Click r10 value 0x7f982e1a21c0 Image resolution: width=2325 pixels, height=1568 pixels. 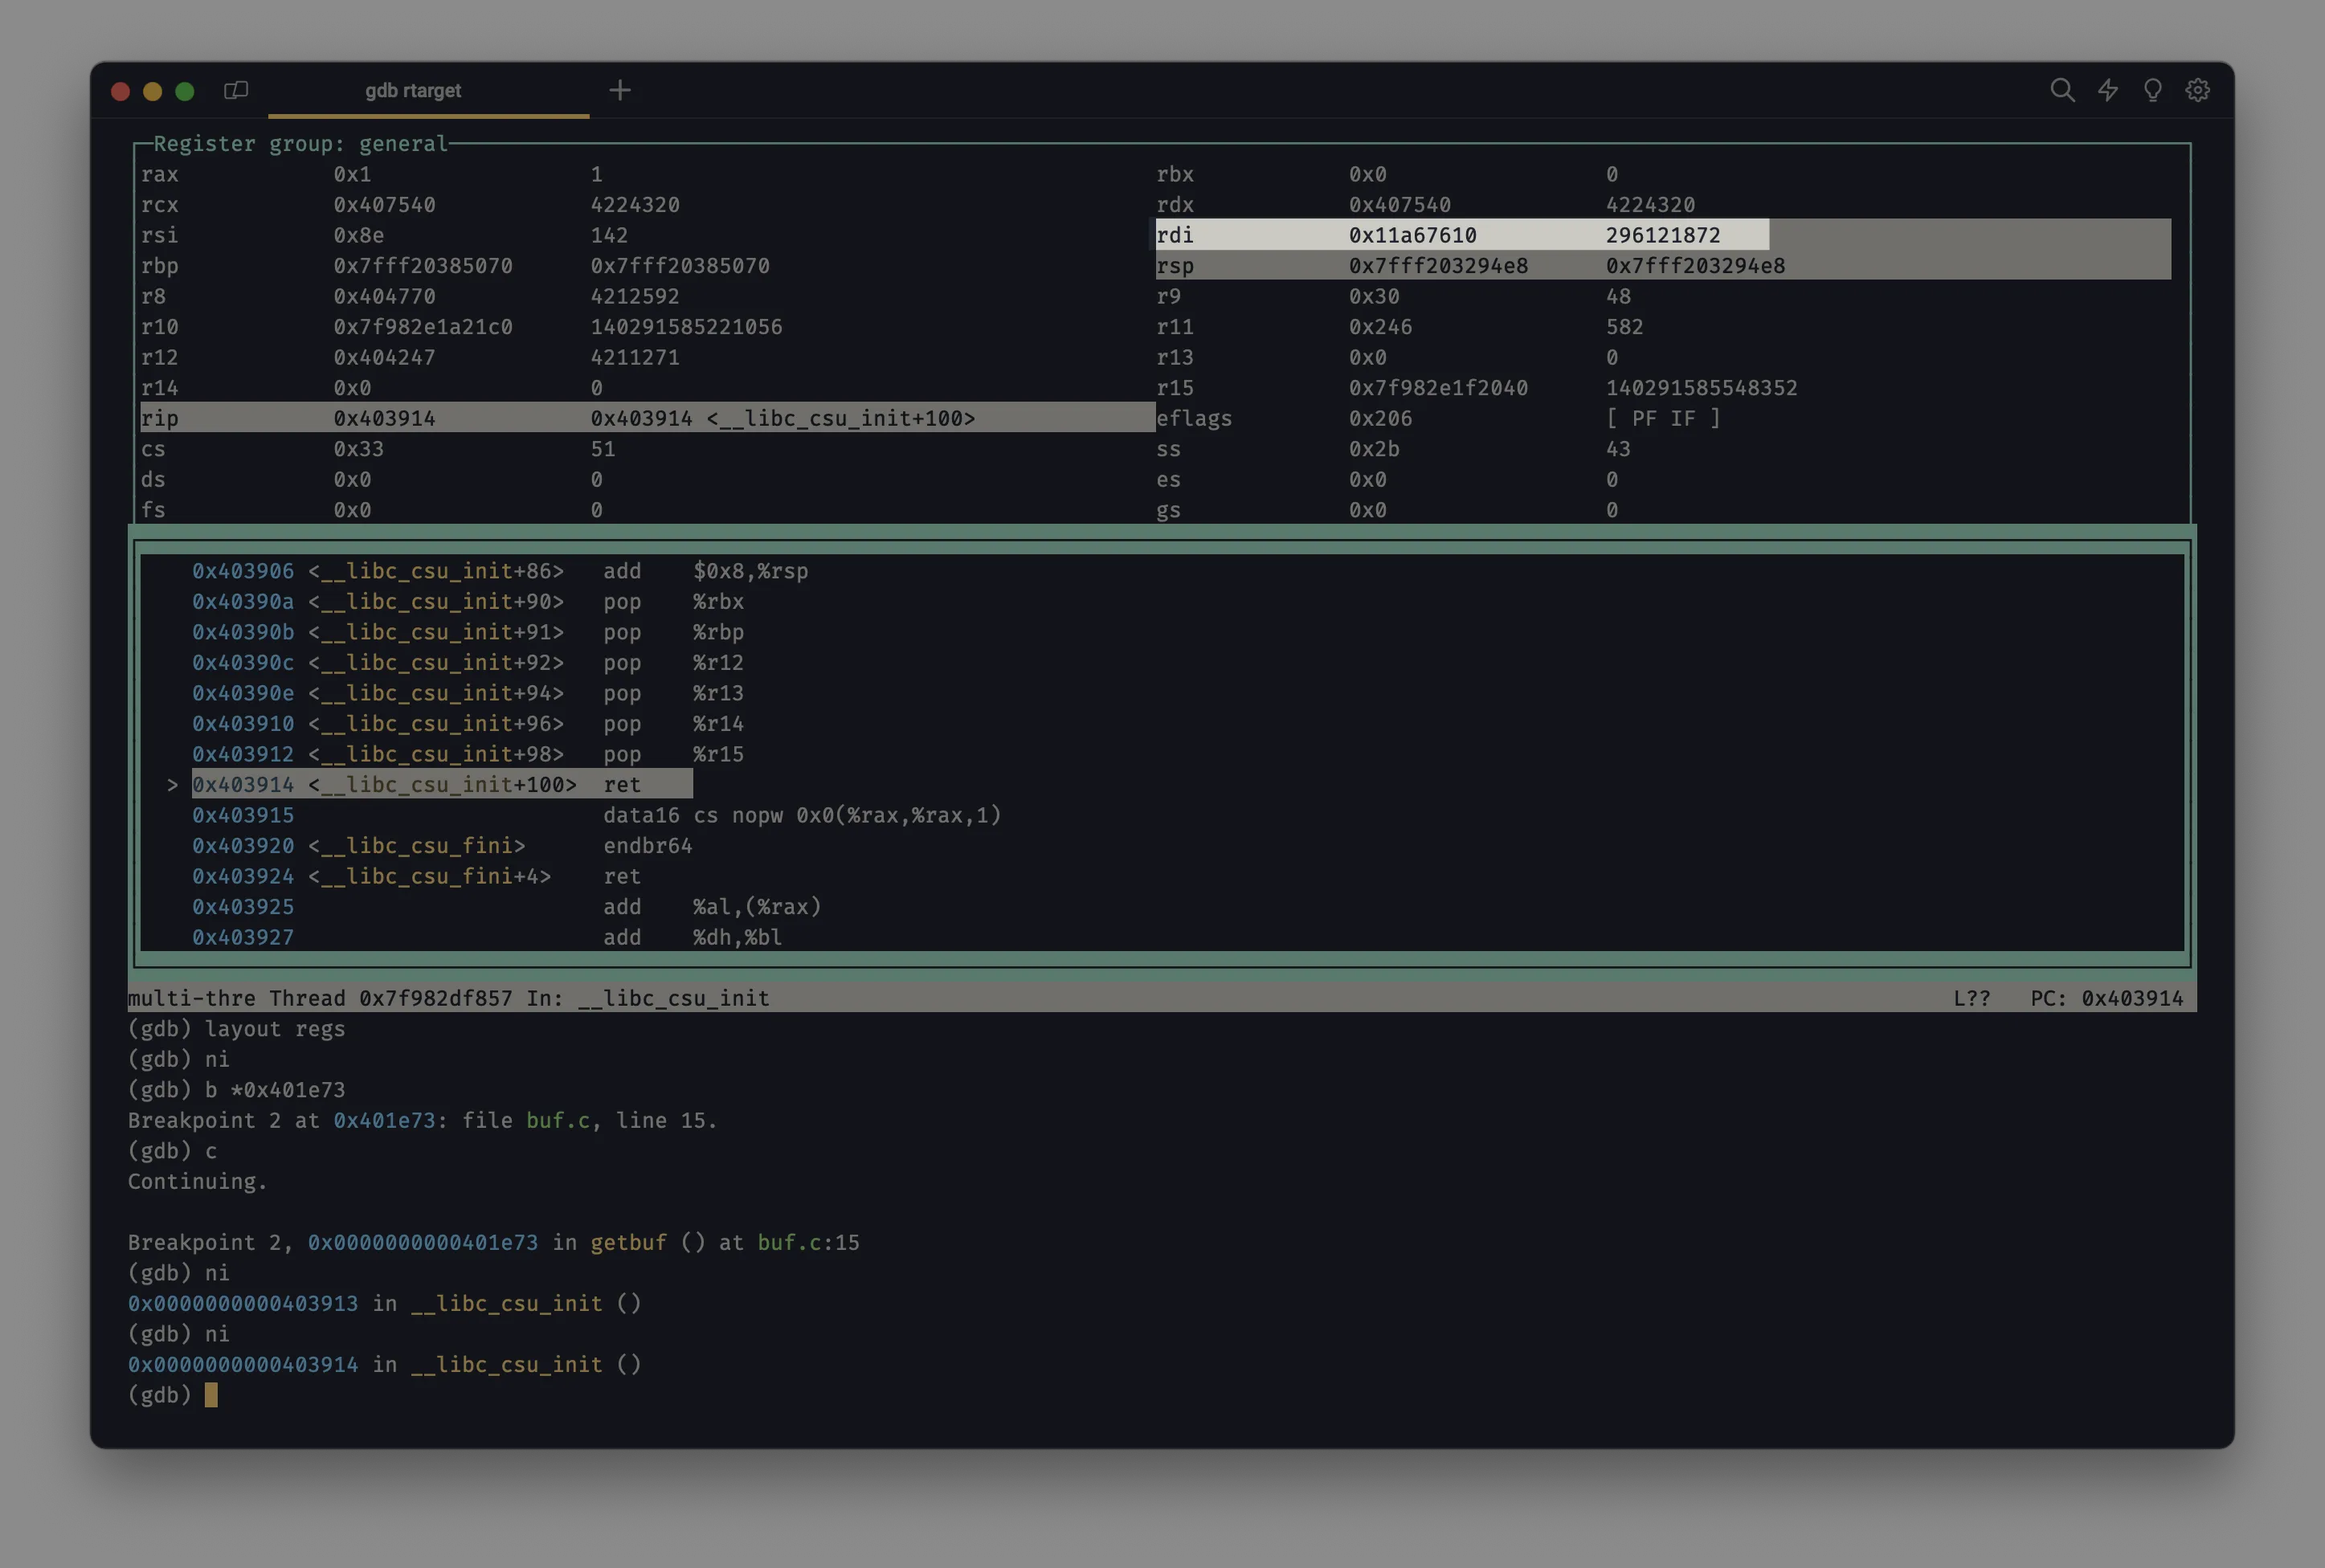pos(423,327)
